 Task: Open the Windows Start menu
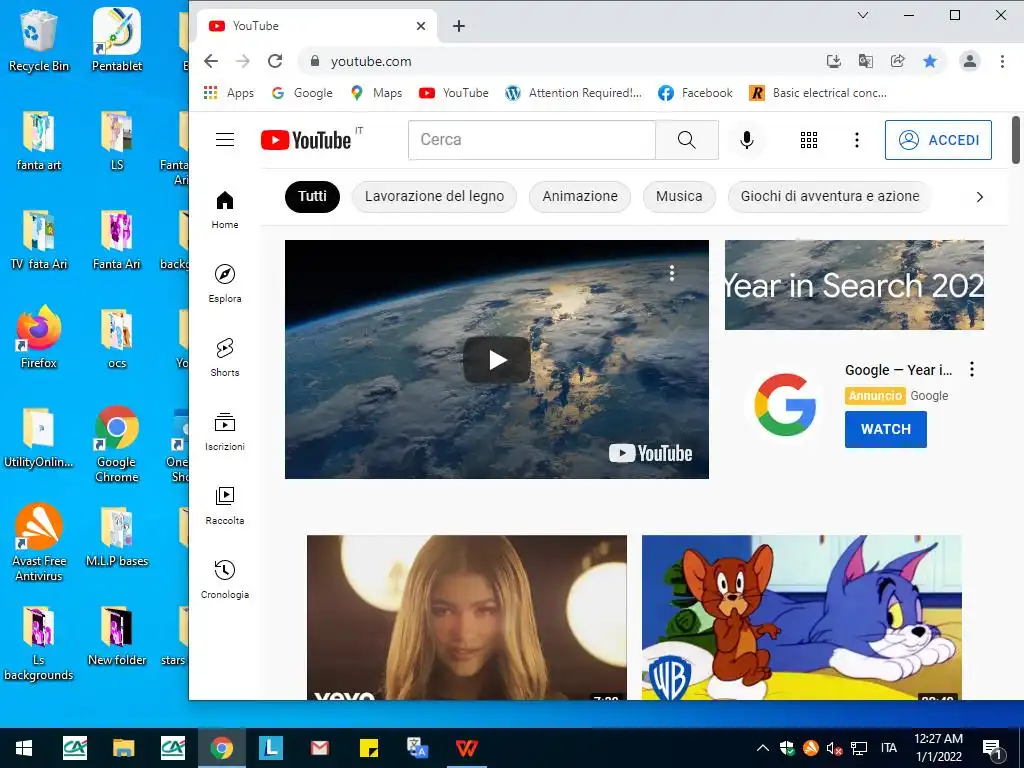tap(24, 748)
